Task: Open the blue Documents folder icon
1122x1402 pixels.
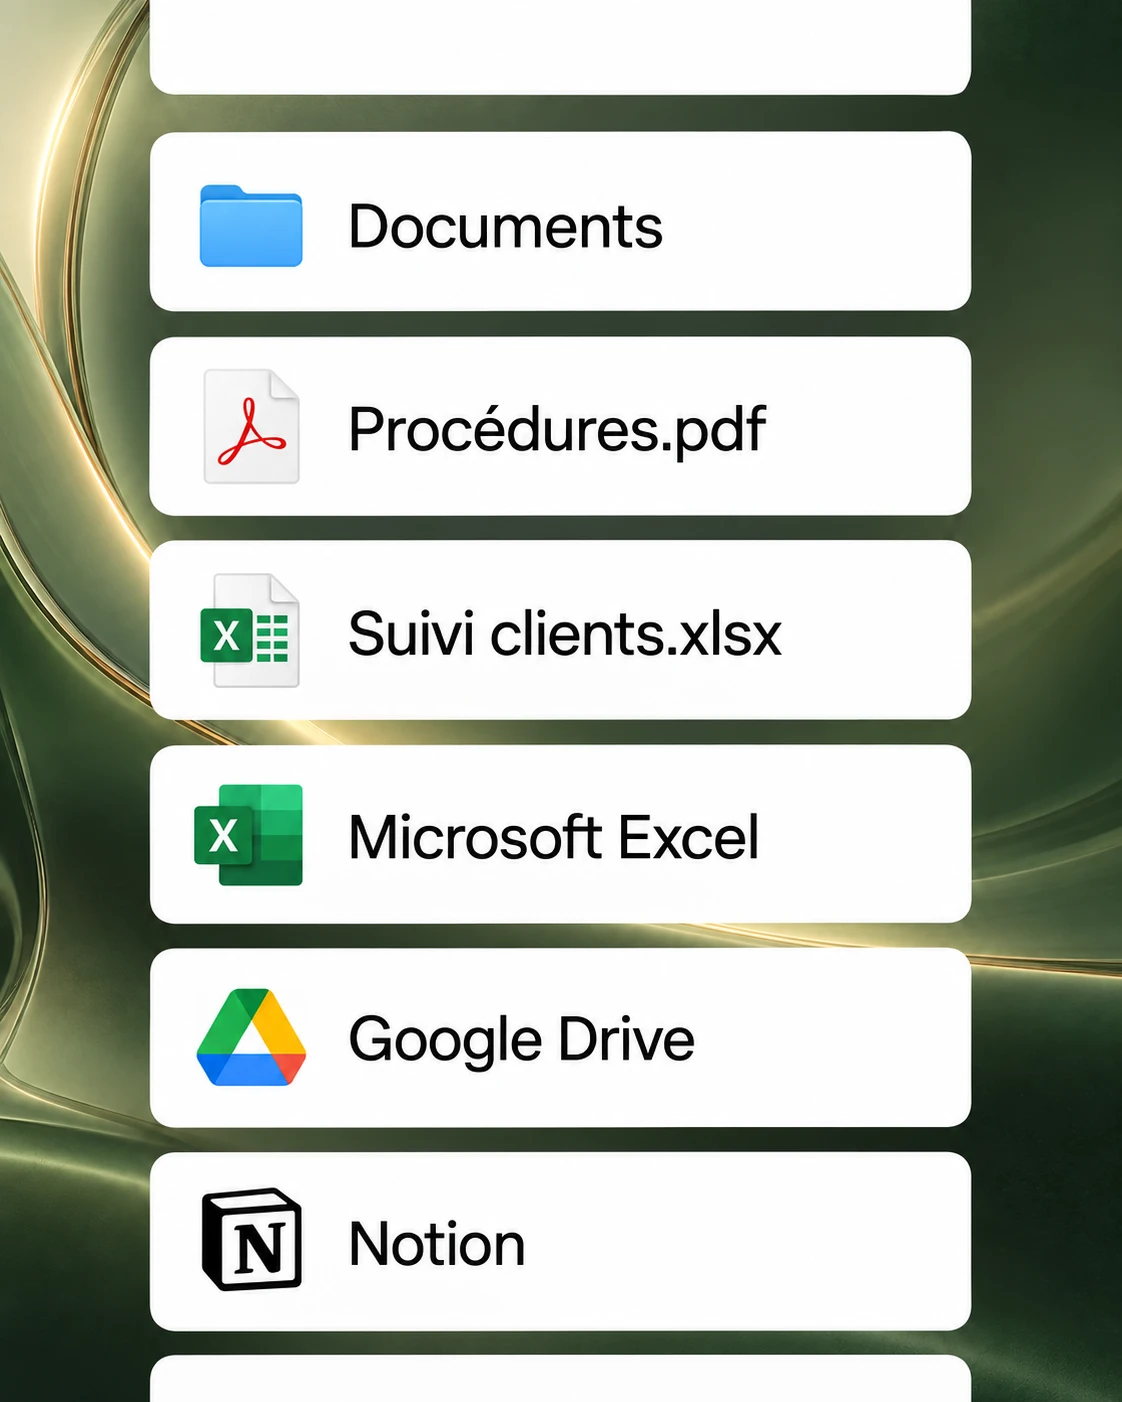Action: pos(251,226)
